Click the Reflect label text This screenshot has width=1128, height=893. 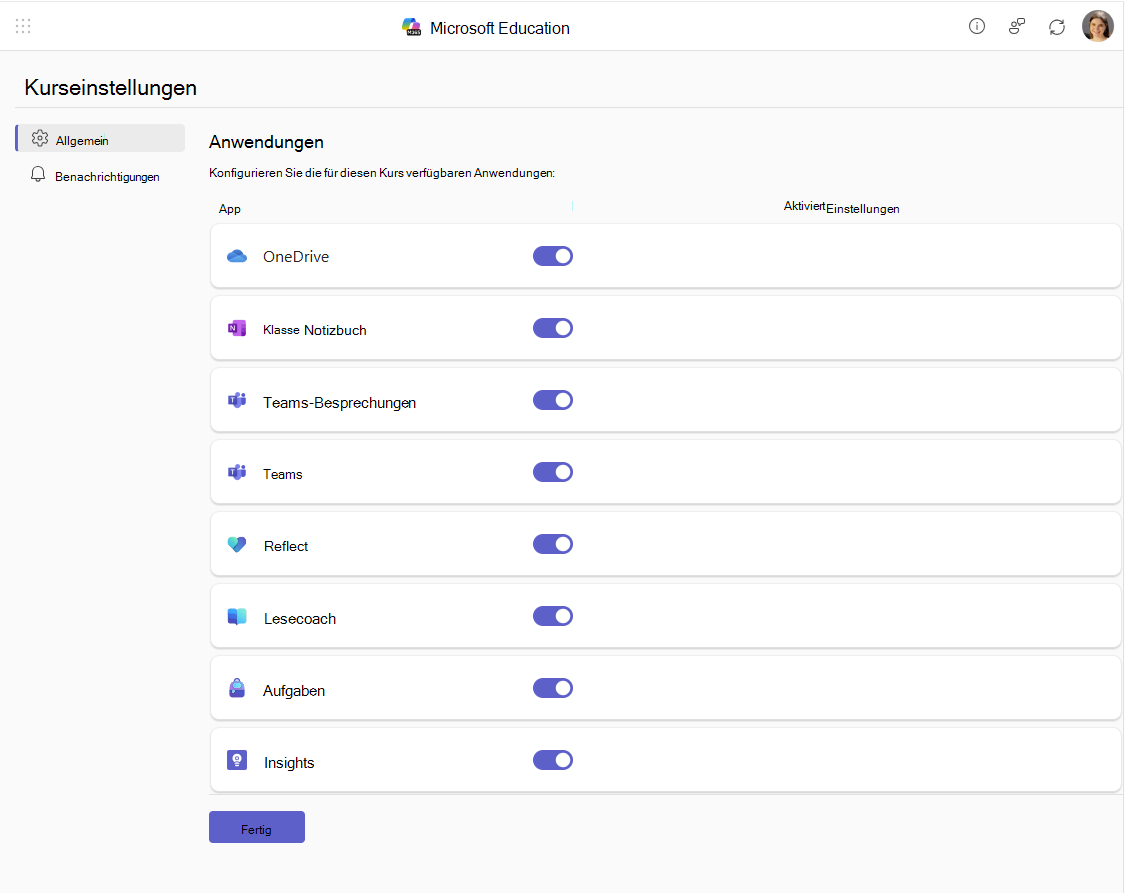click(286, 546)
